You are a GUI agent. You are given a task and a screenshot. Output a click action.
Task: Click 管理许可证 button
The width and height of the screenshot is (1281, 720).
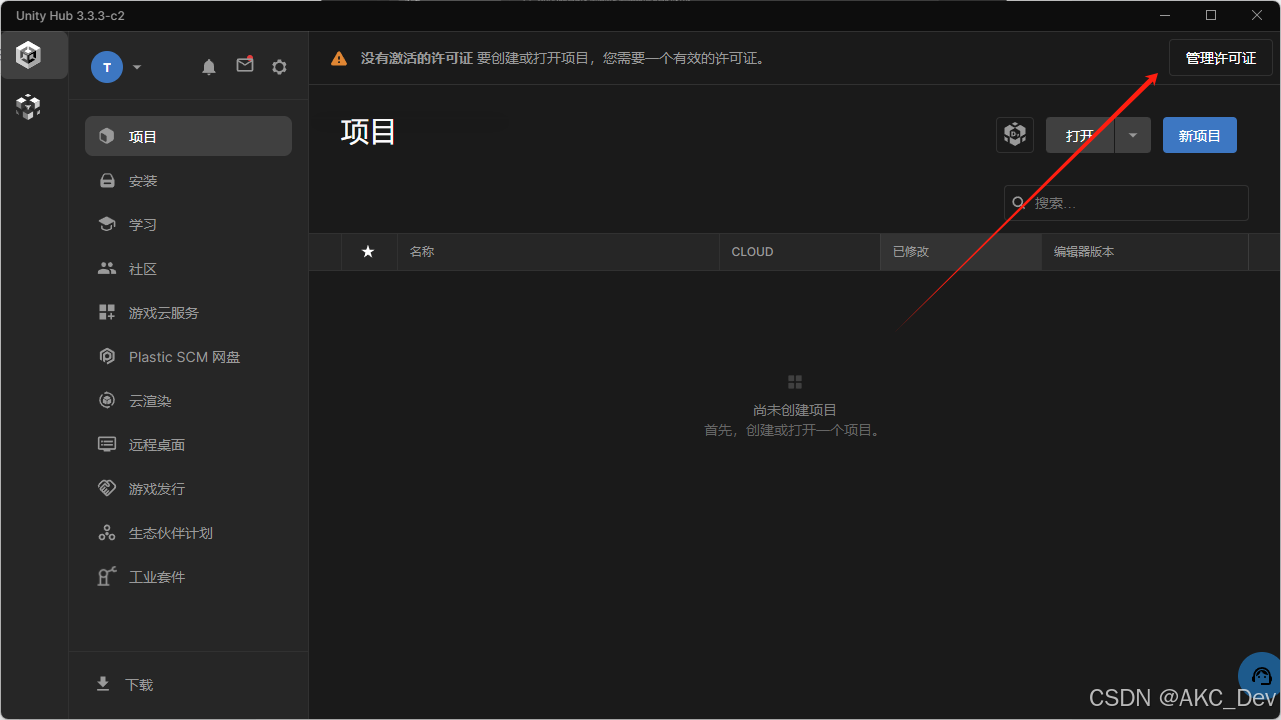click(x=1221, y=58)
